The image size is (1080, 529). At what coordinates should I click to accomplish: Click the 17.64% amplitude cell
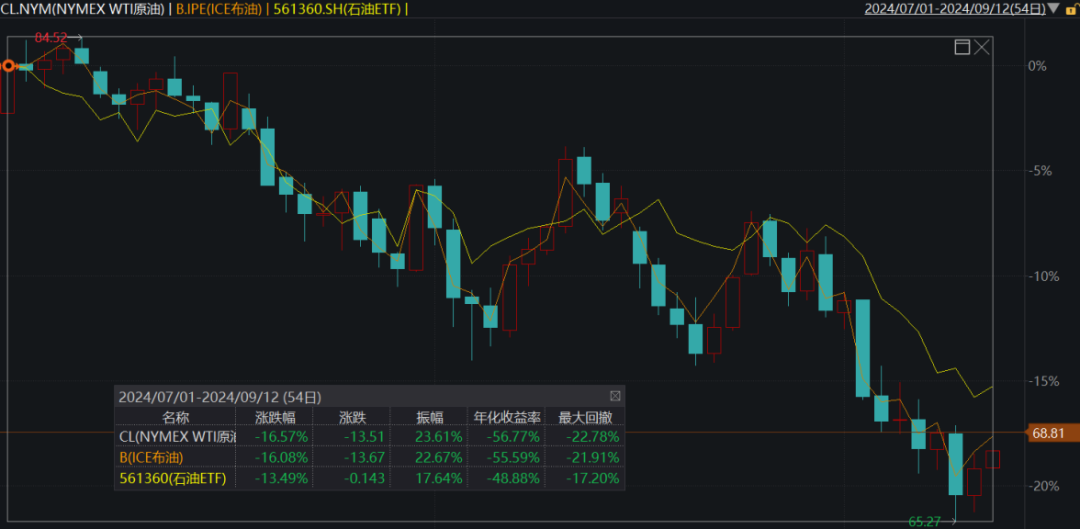pos(439,478)
